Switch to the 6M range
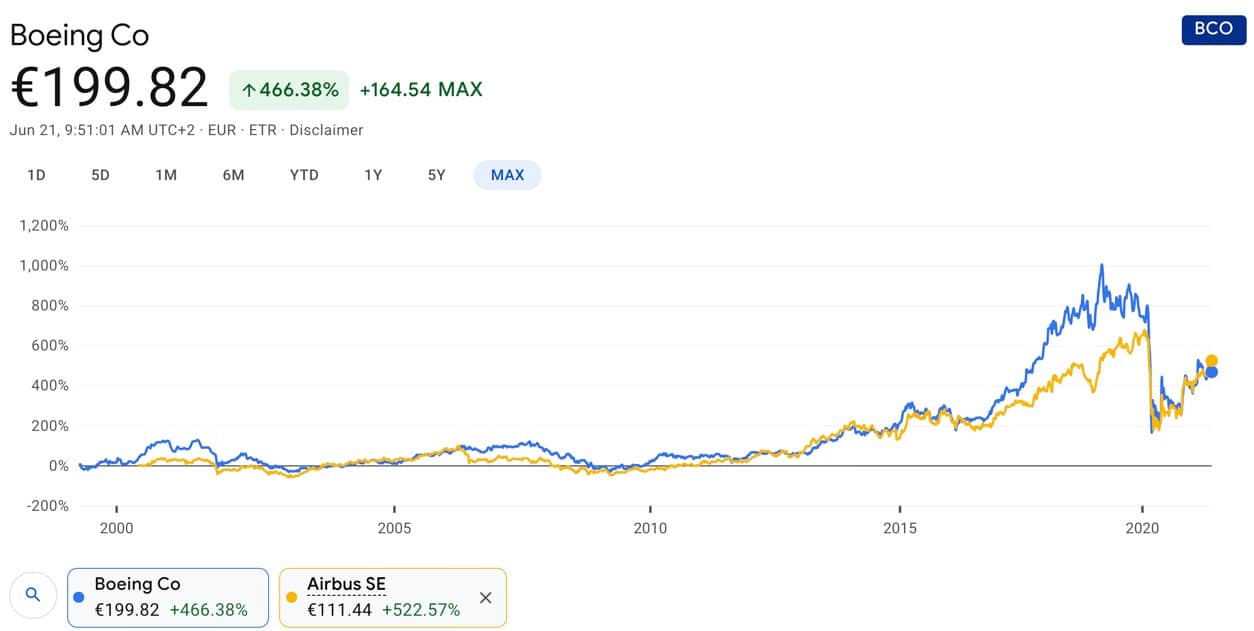 click(233, 175)
